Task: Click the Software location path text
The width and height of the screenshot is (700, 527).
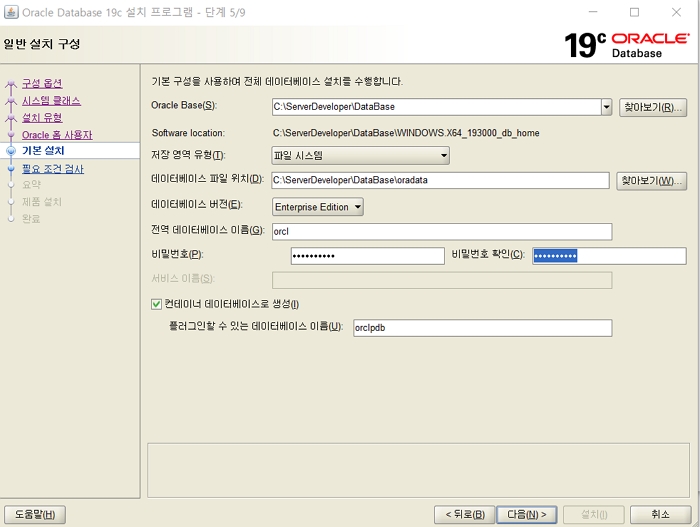Action: tap(406, 133)
